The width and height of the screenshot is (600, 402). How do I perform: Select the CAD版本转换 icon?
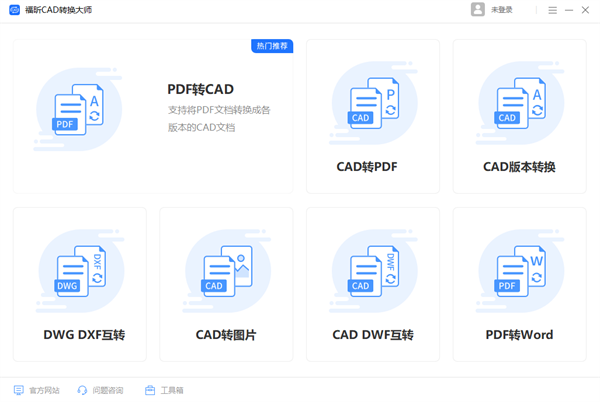(x=520, y=103)
